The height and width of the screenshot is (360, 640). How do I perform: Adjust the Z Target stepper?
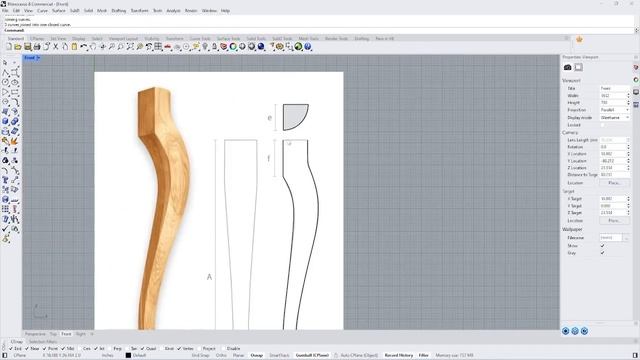point(628,213)
